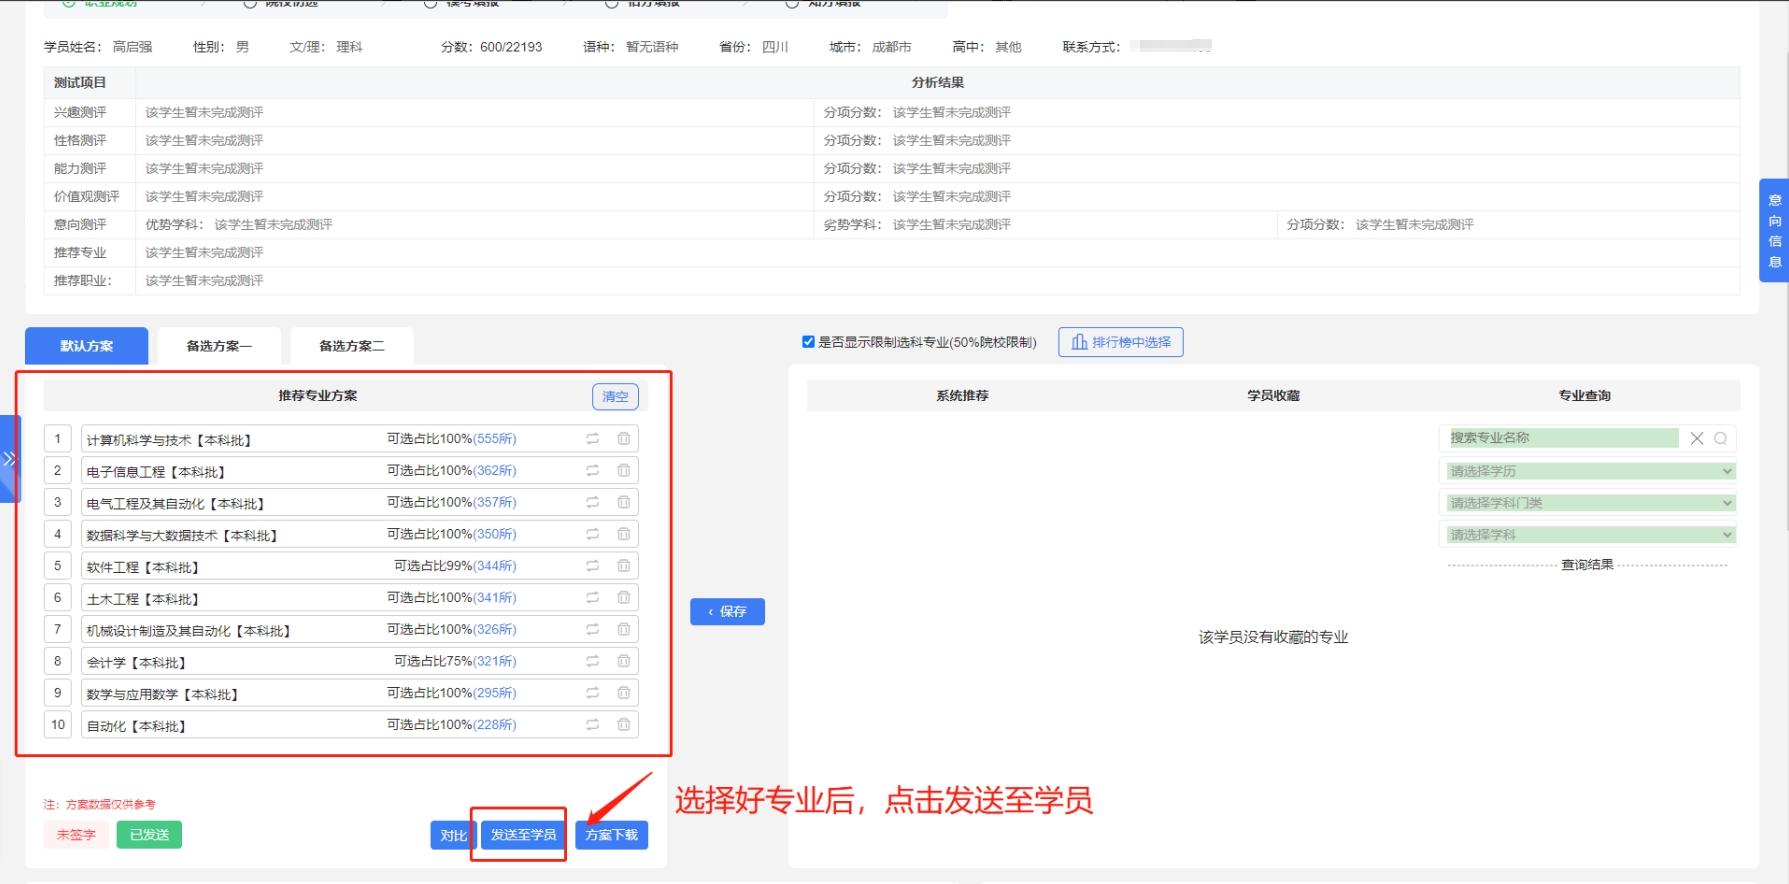
Task: Open 学员收藏 tab
Action: (x=1273, y=396)
